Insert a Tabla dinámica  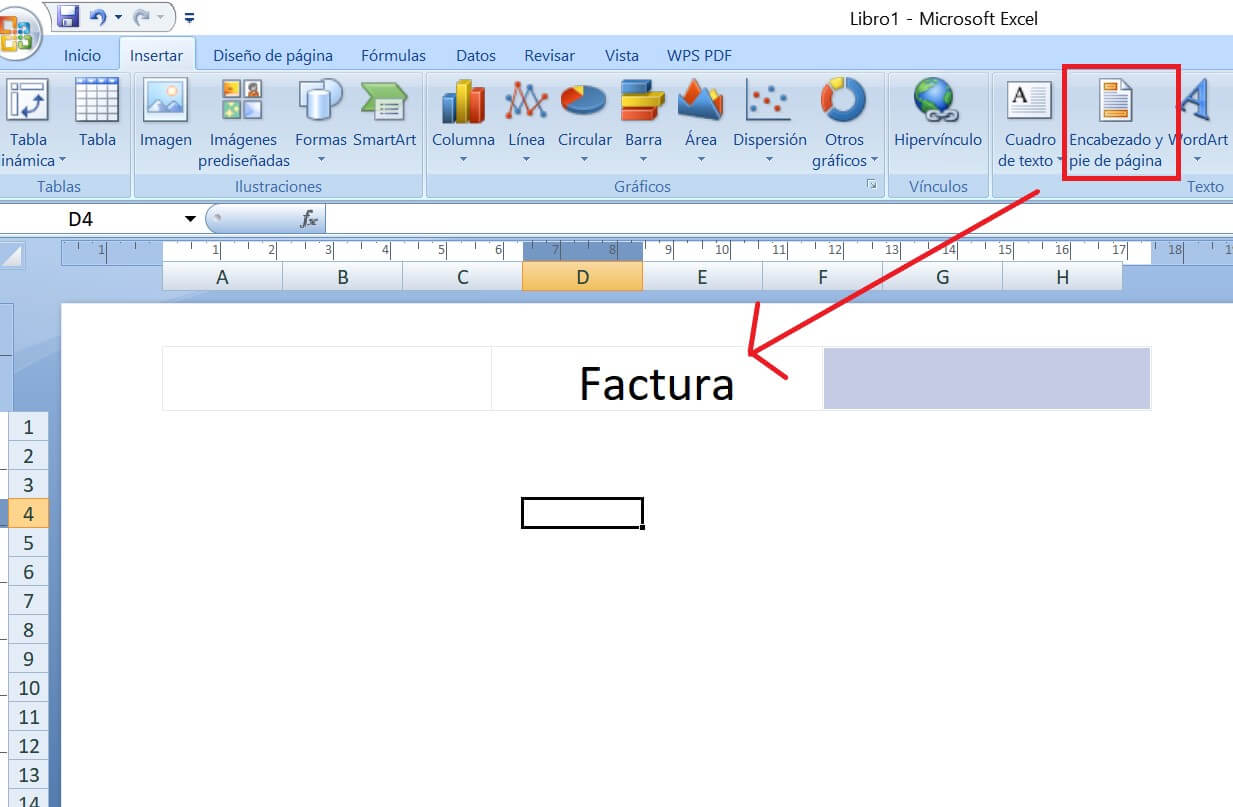tap(30, 122)
